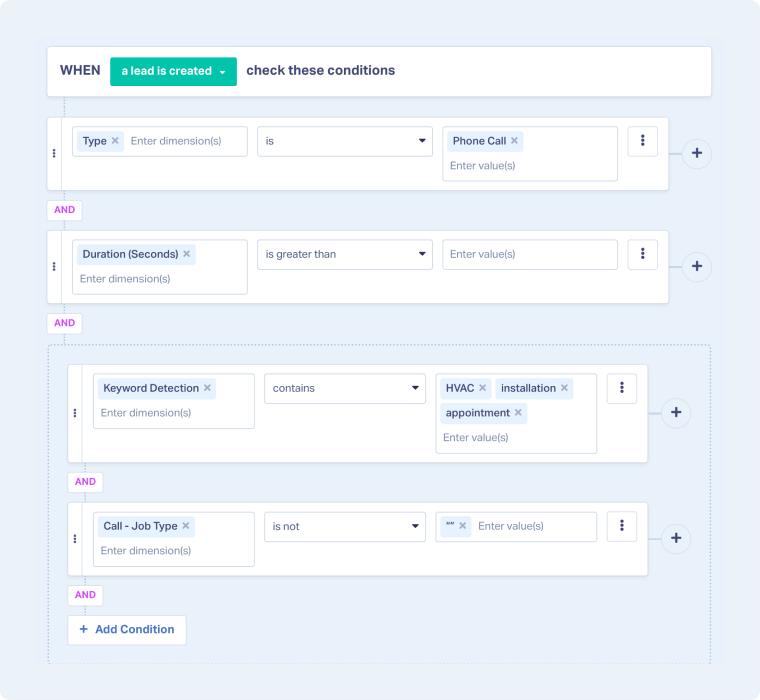Remove the HVAC keyword tag
760x700 pixels.
[x=482, y=388]
